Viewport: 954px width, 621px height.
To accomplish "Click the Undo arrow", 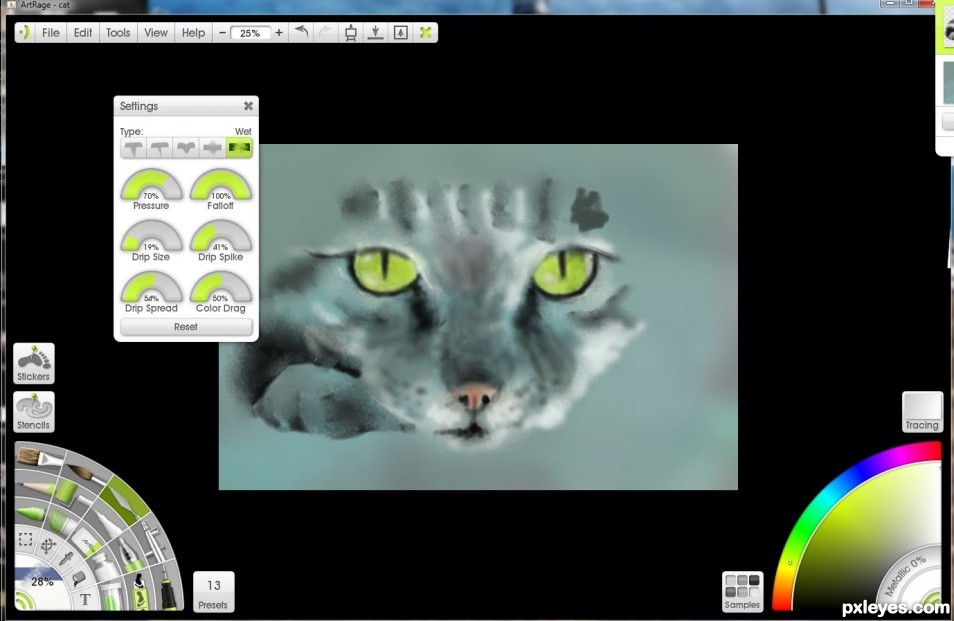I will click(x=301, y=32).
